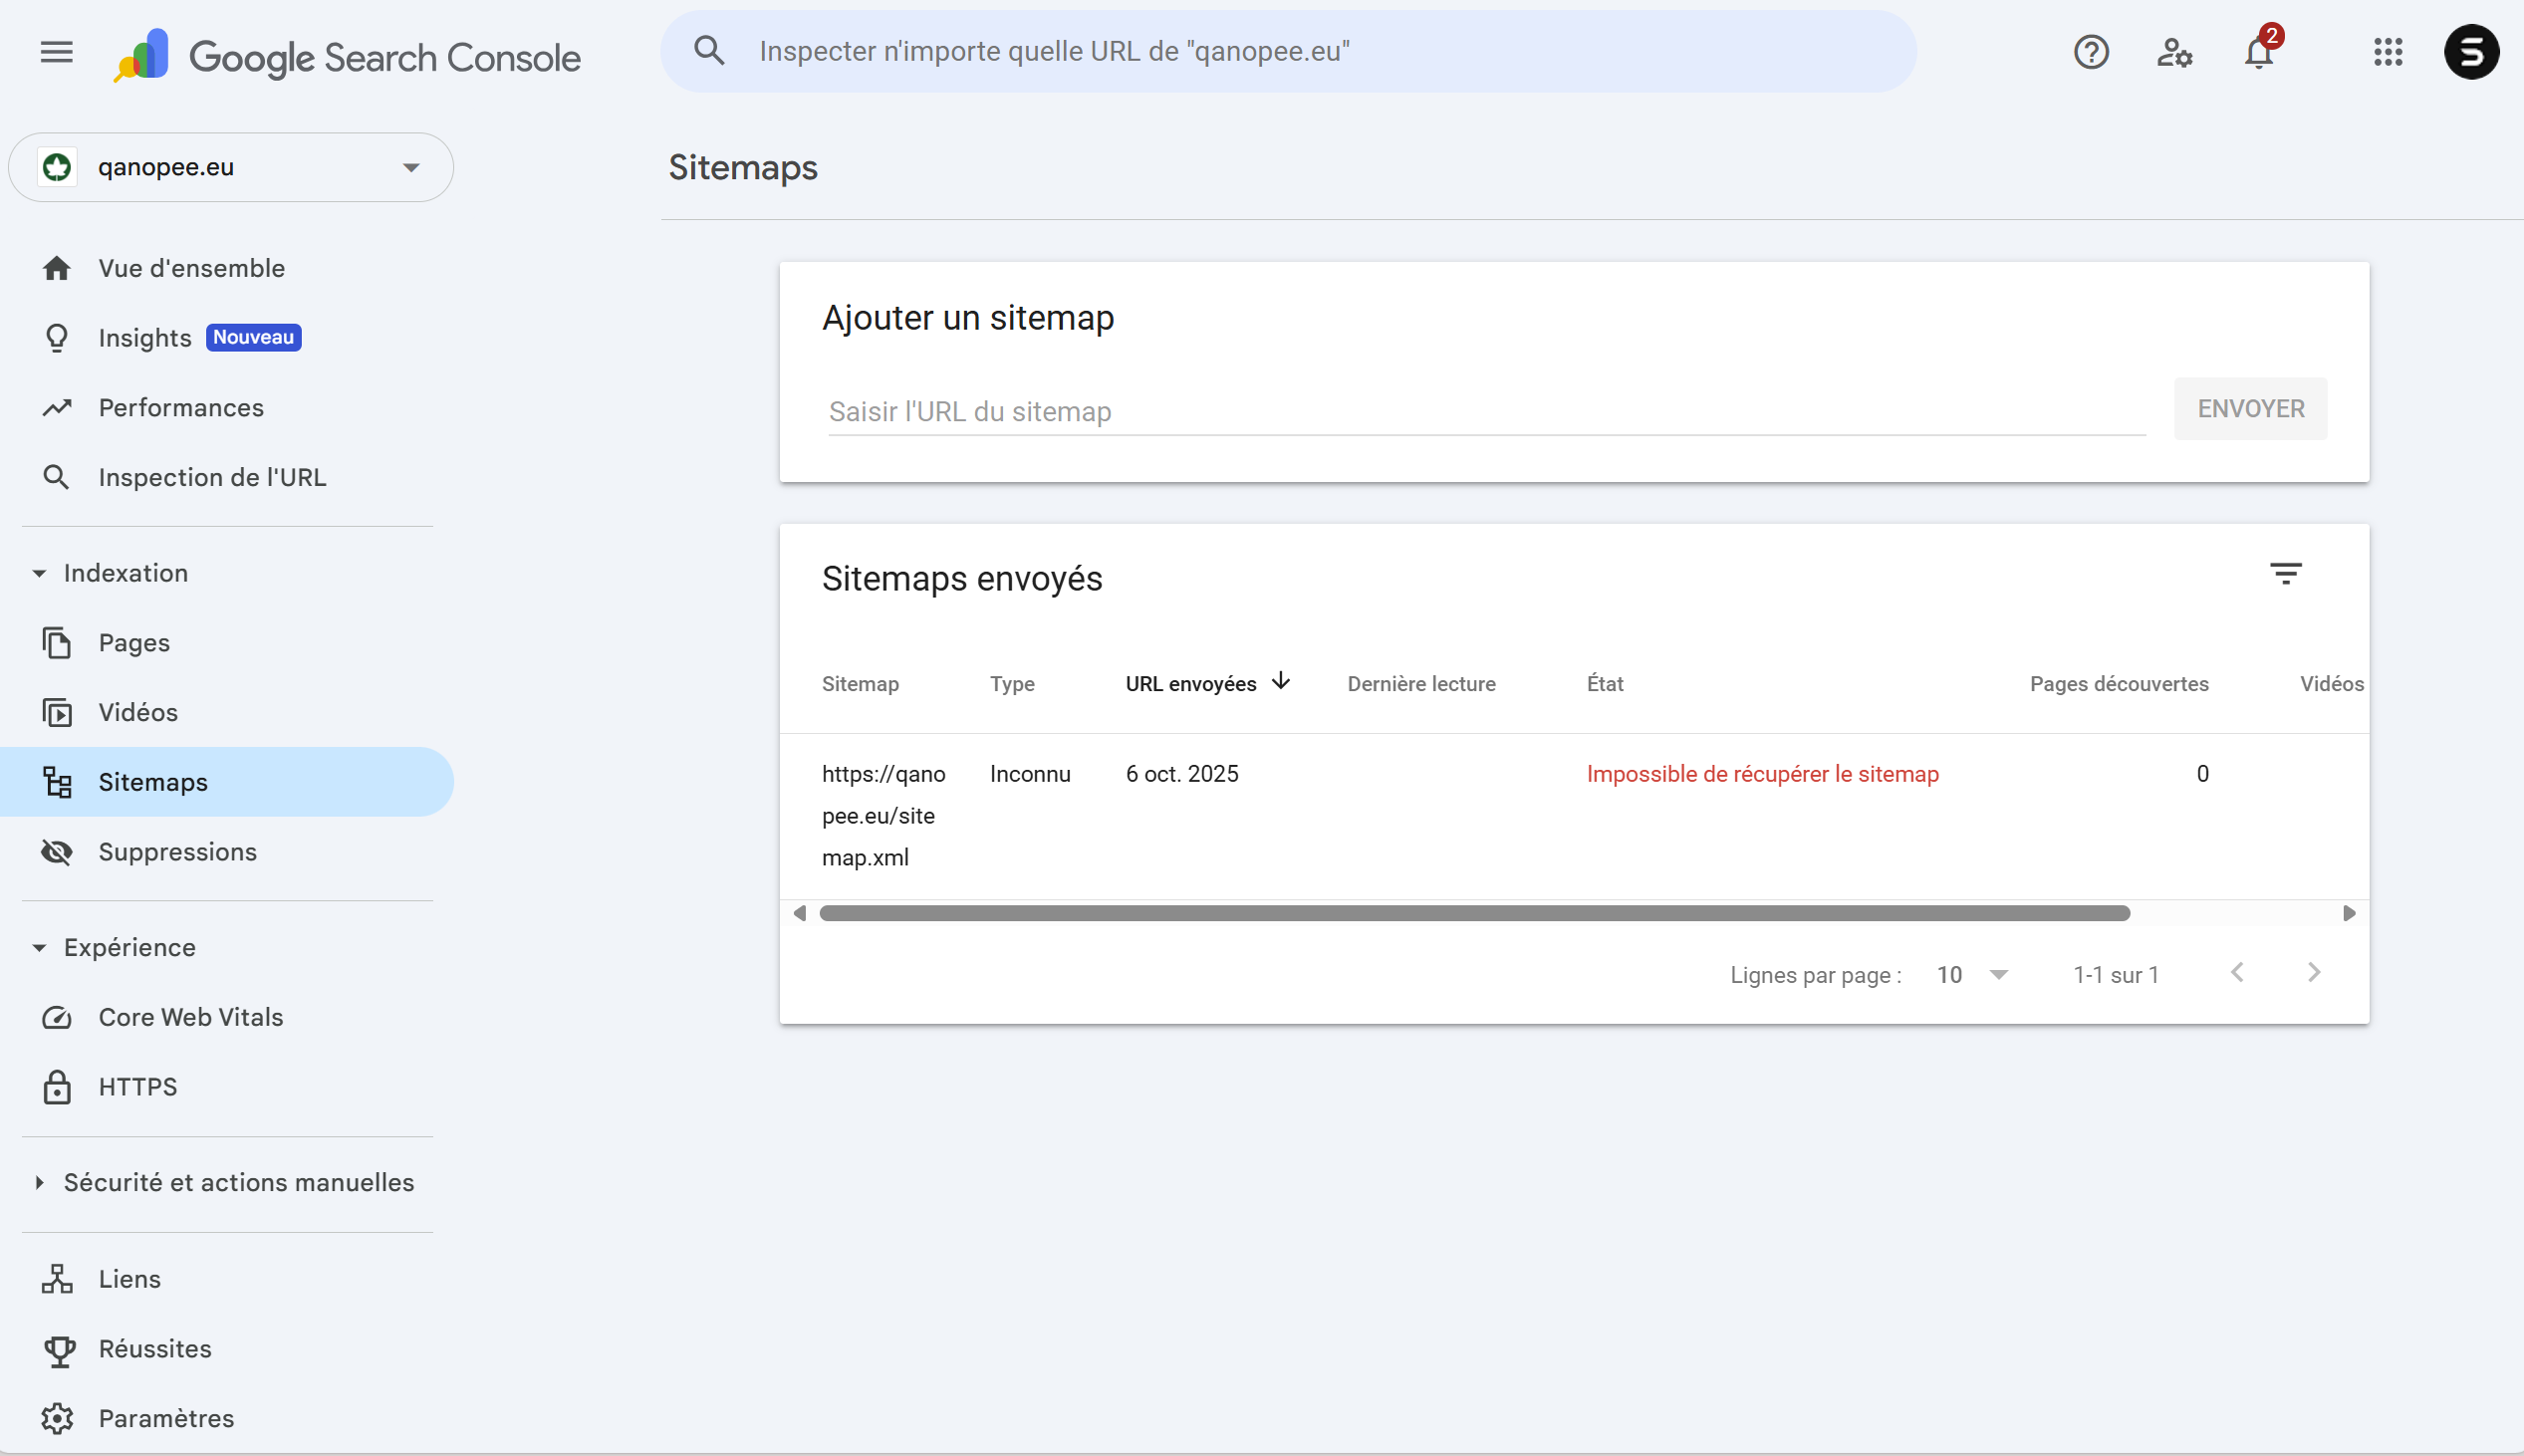Click the help question mark icon
Viewport: 2524px width, 1456px height.
click(x=2091, y=52)
